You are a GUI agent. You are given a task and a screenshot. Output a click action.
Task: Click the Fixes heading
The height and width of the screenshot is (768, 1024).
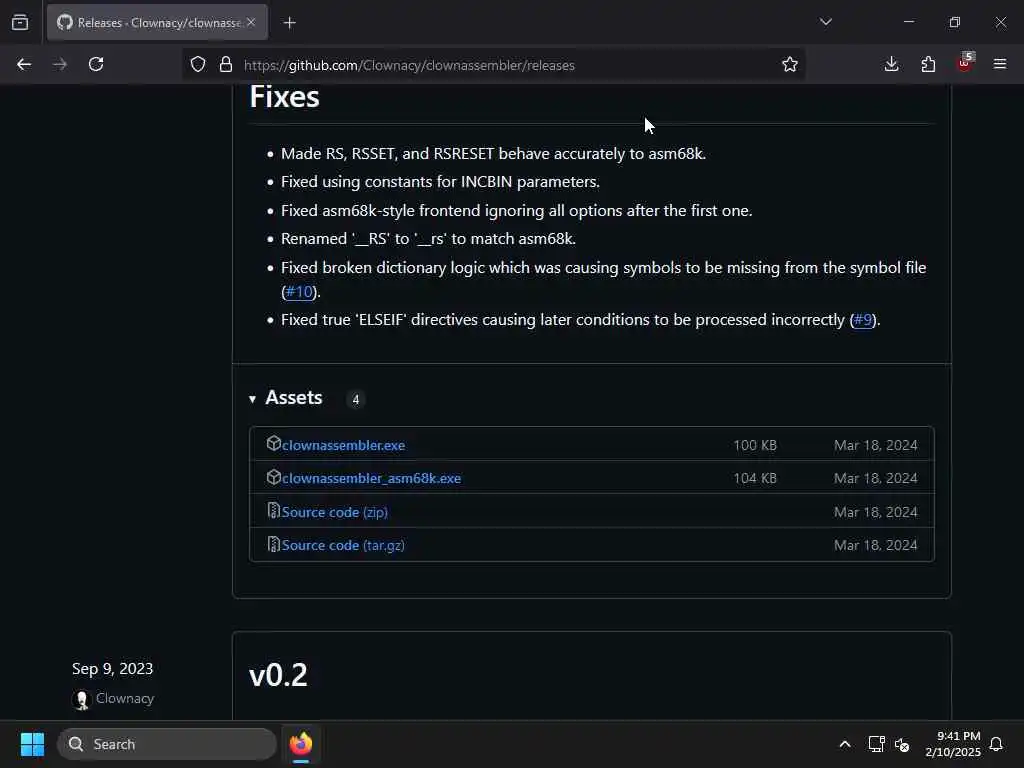coord(285,97)
